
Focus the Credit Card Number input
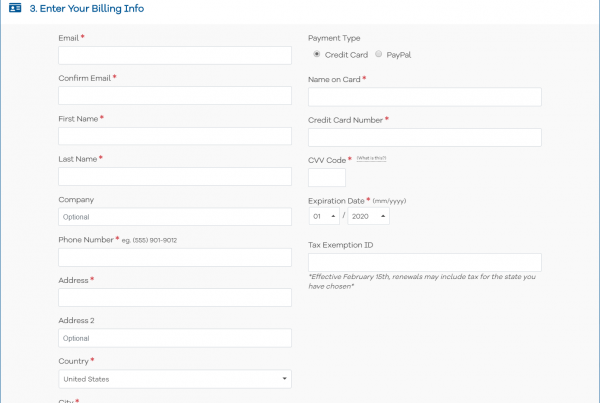pyautogui.click(x=425, y=137)
